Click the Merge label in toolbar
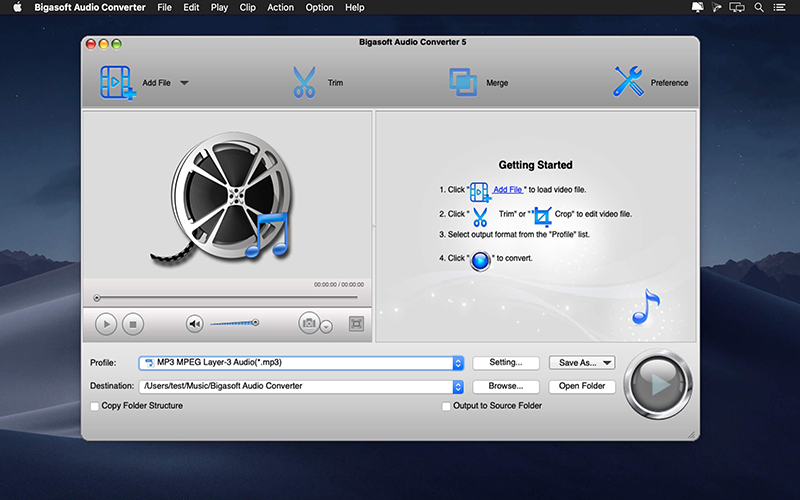The image size is (800, 500). pos(497,83)
